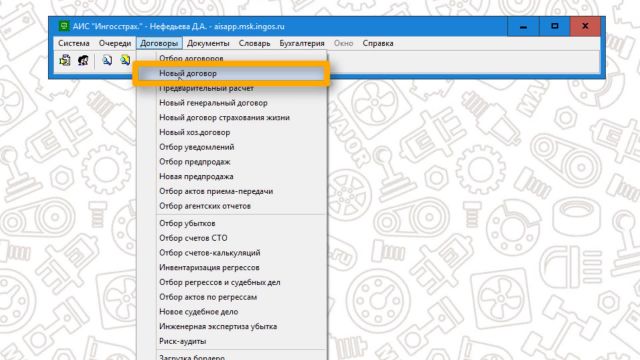Open the Система menu
Screen dimensions: 640x360
[x=73, y=43]
